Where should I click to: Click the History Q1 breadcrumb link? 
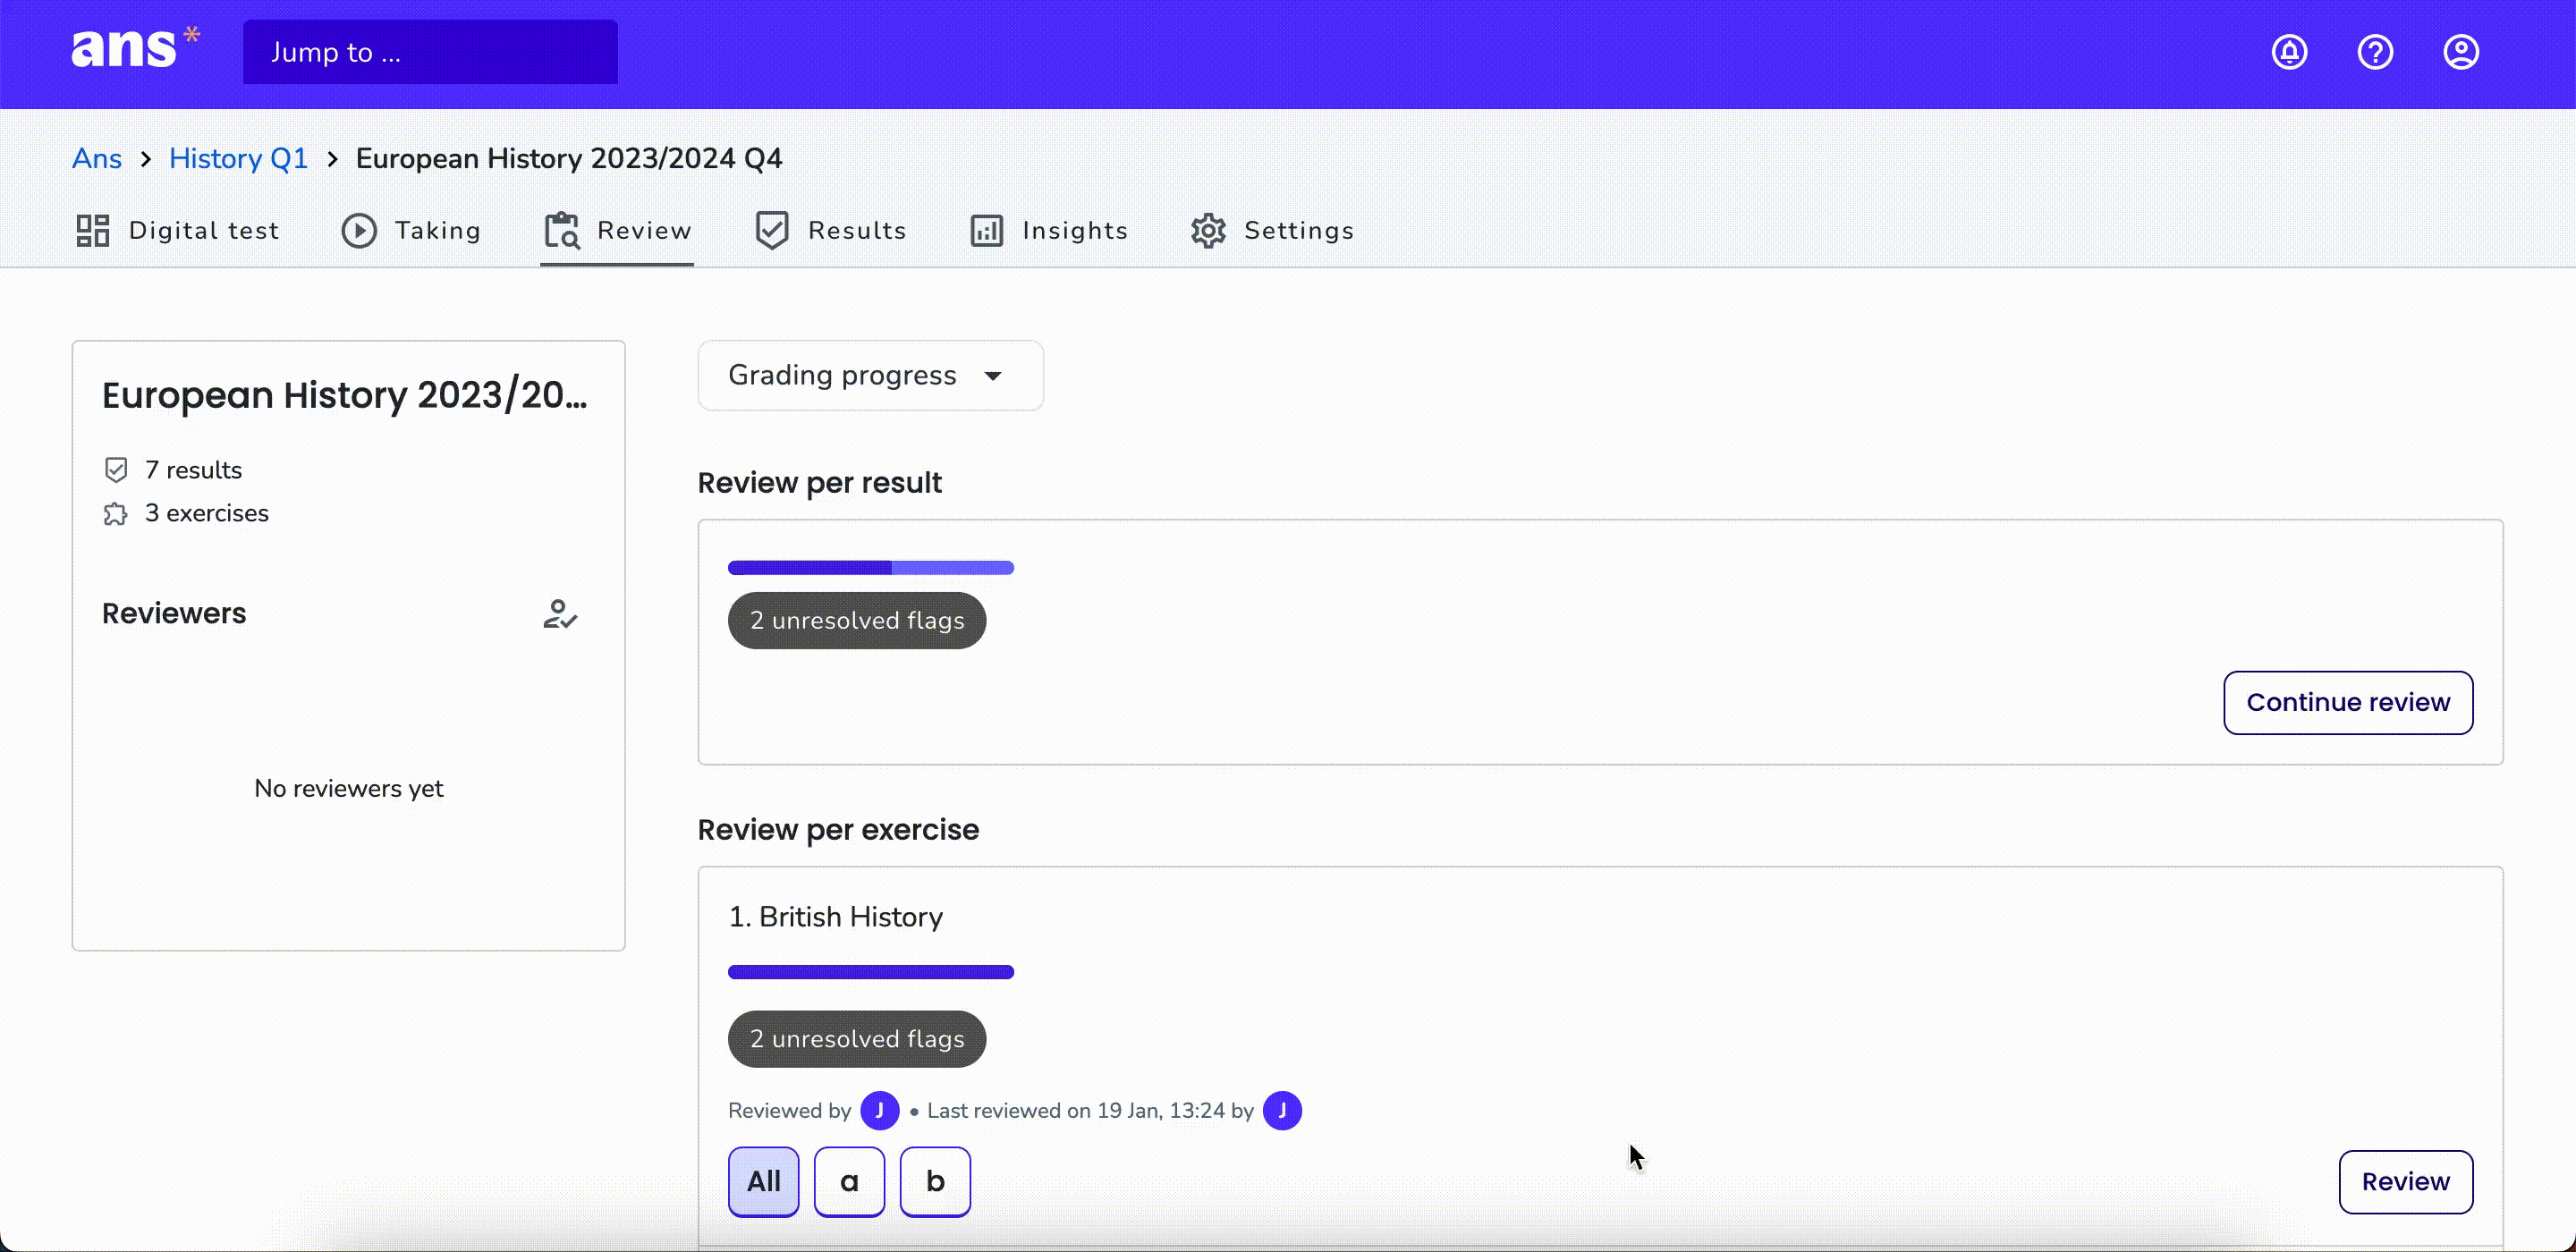coord(238,159)
